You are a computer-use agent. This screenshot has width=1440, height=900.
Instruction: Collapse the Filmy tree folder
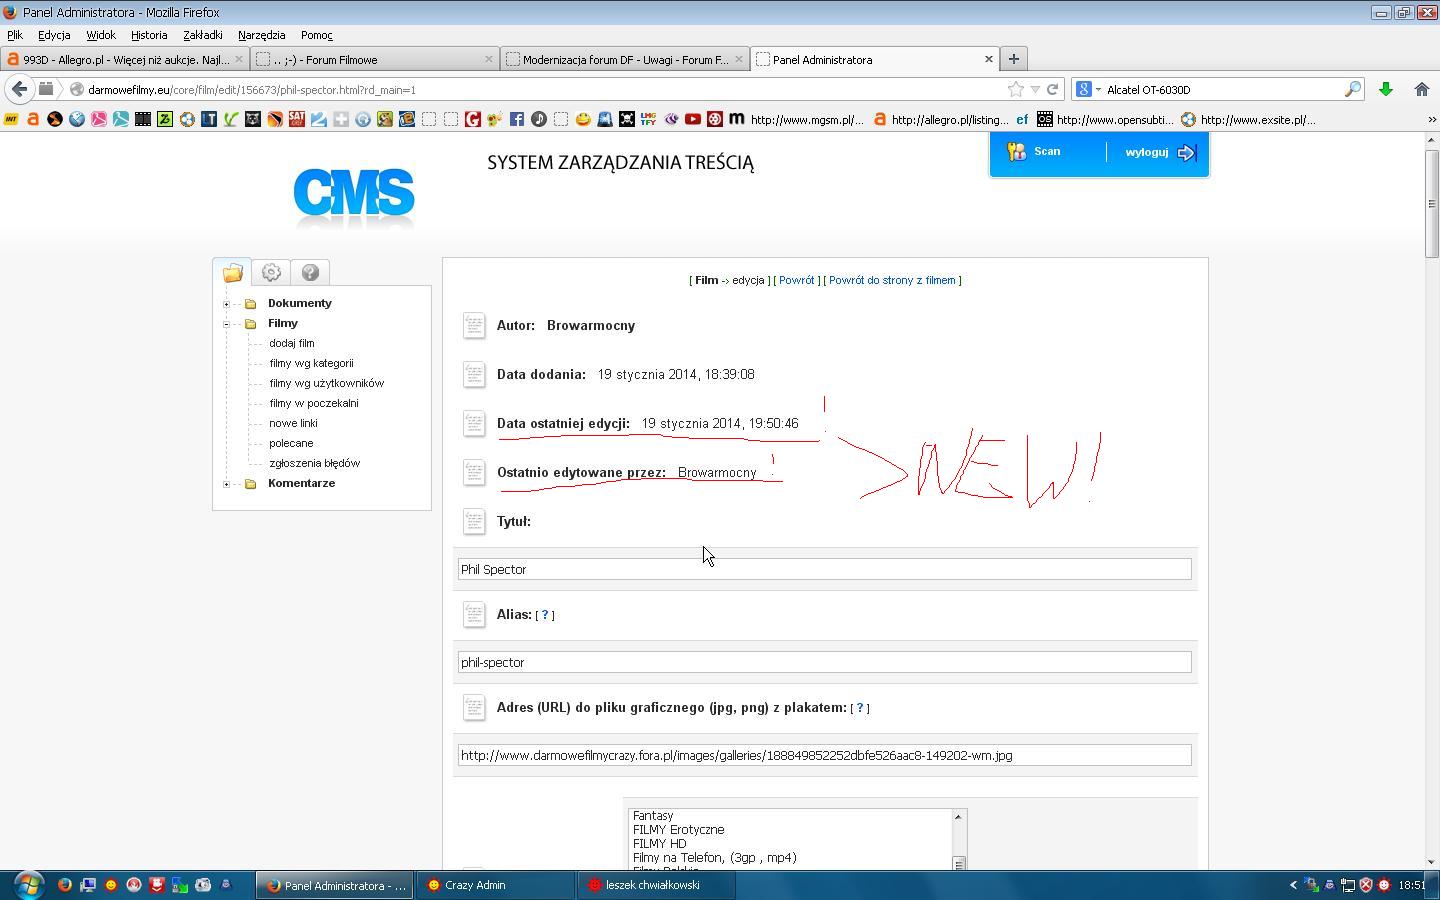click(x=227, y=323)
